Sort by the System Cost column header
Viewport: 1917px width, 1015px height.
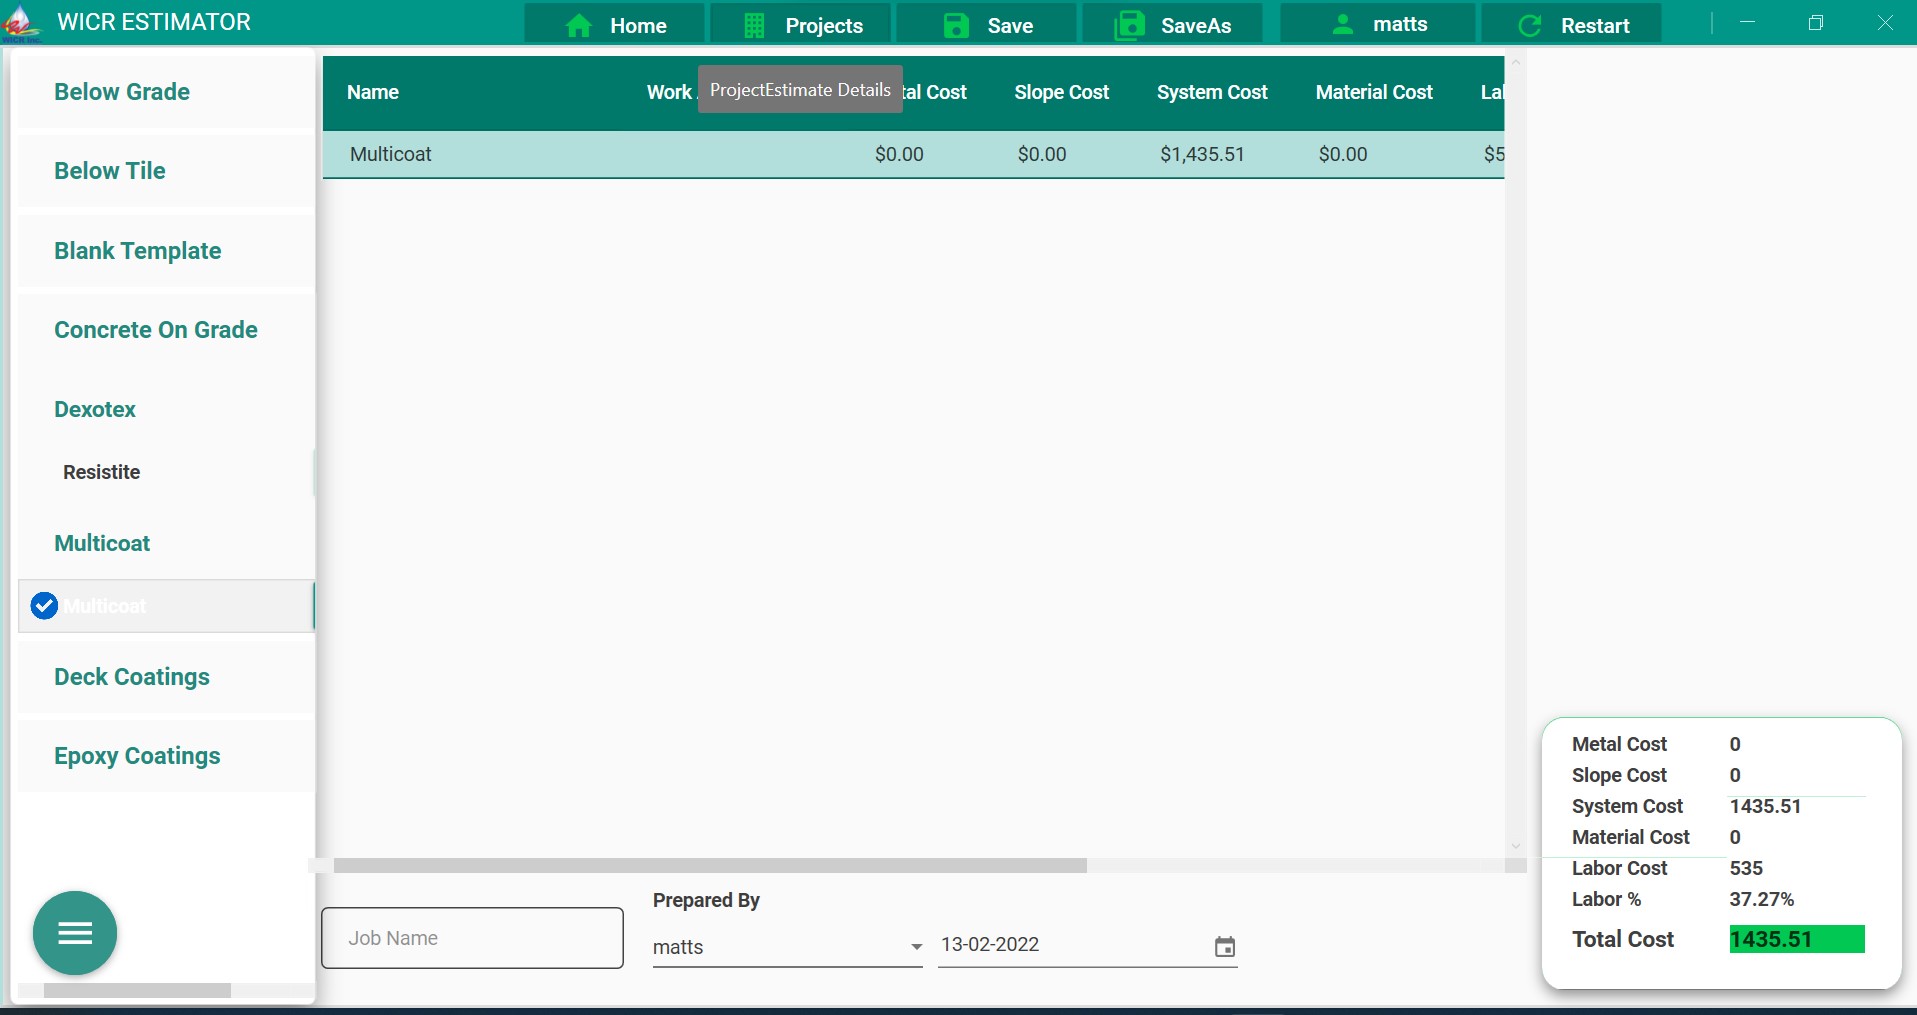(x=1212, y=92)
